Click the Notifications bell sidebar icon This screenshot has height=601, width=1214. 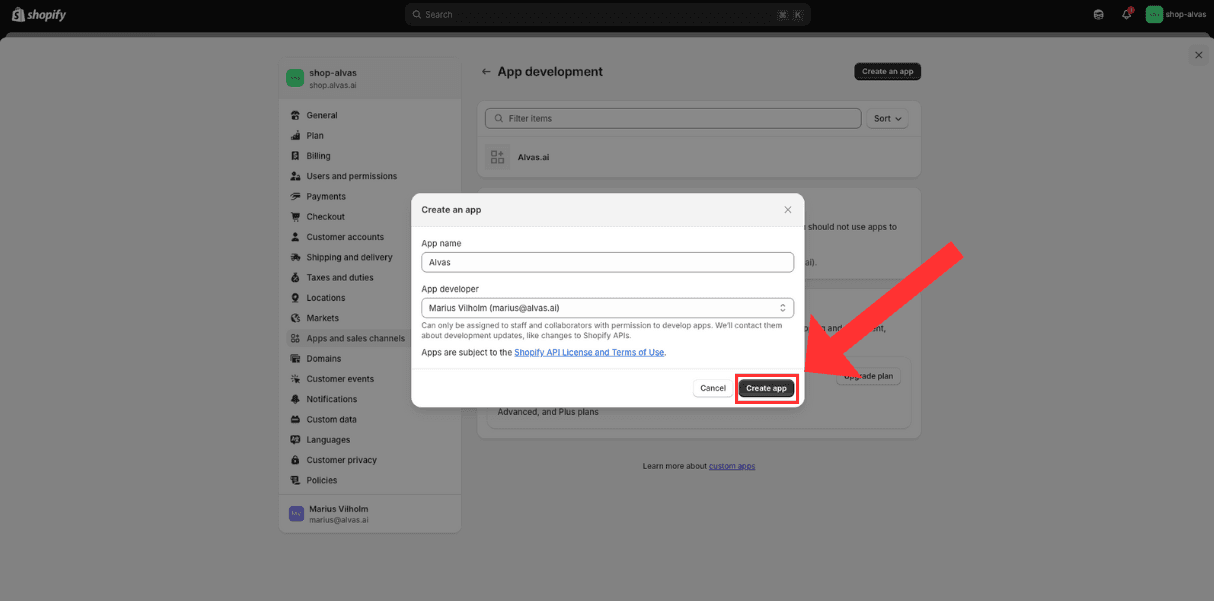[296, 399]
